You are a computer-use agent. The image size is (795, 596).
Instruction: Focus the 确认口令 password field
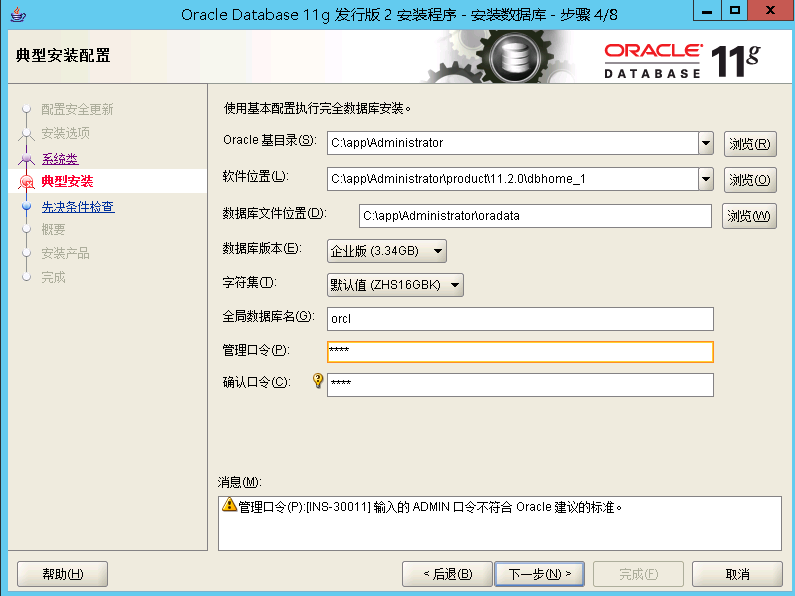[520, 385]
